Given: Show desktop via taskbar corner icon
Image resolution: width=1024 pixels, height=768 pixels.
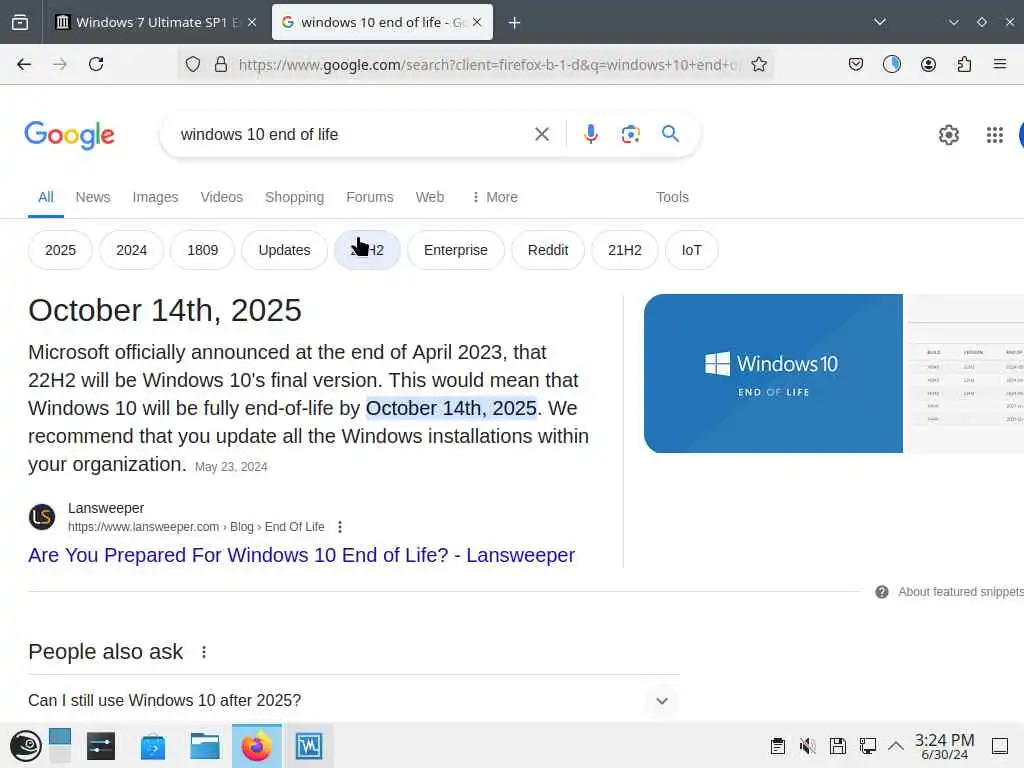Looking at the screenshot, I should (x=1000, y=746).
